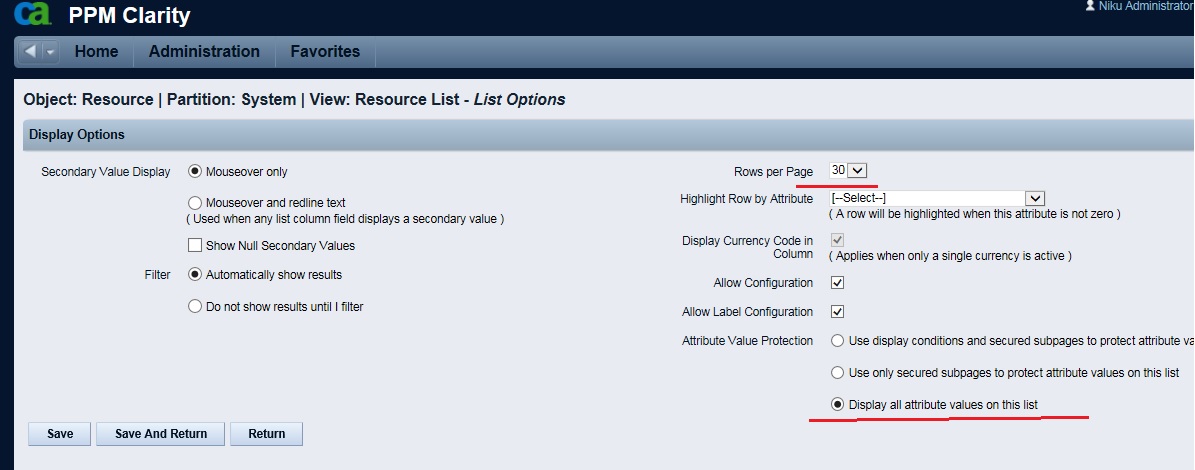Viewport: 1195px width, 470px height.
Task: Click the Display Currency Code checkbox
Action: click(x=837, y=241)
